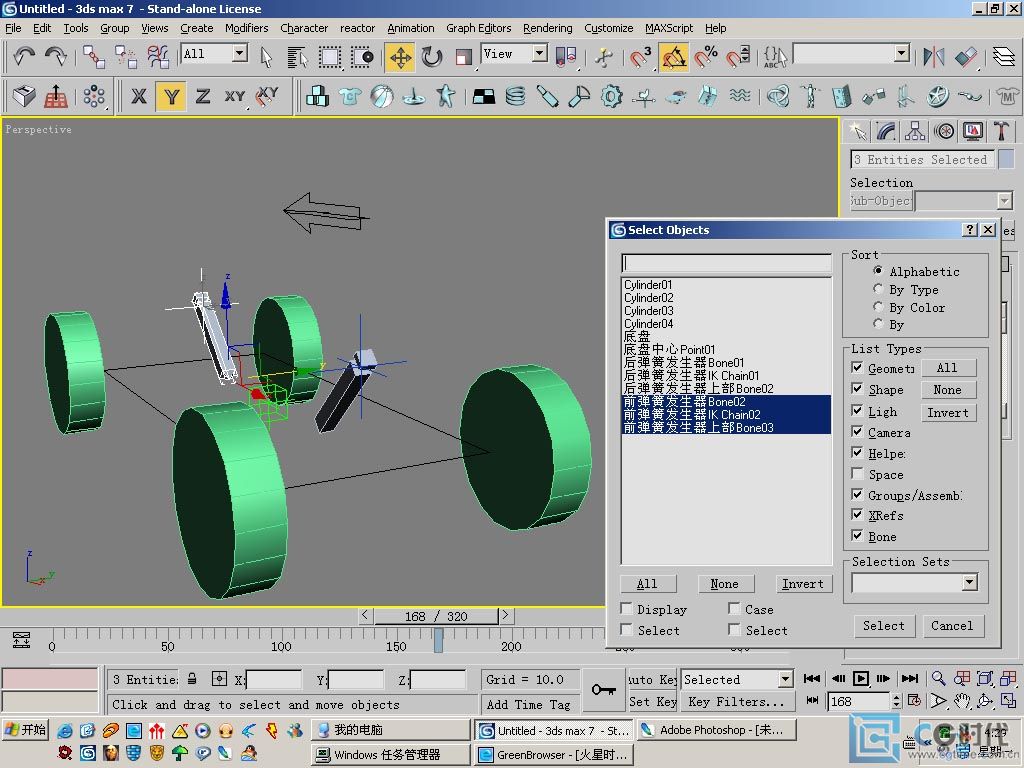Enable Space Warps list type checkbox
This screenshot has height=768, width=1024.
pos(857,473)
